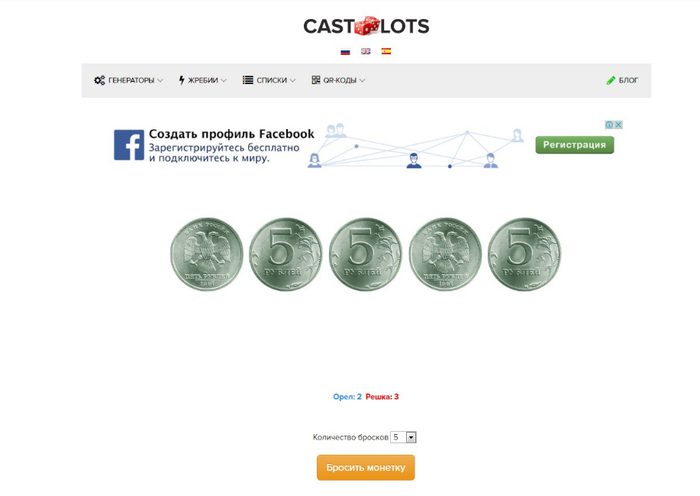700x496 pixels.
Task: Click the first eagle-side coin
Action: click(207, 255)
